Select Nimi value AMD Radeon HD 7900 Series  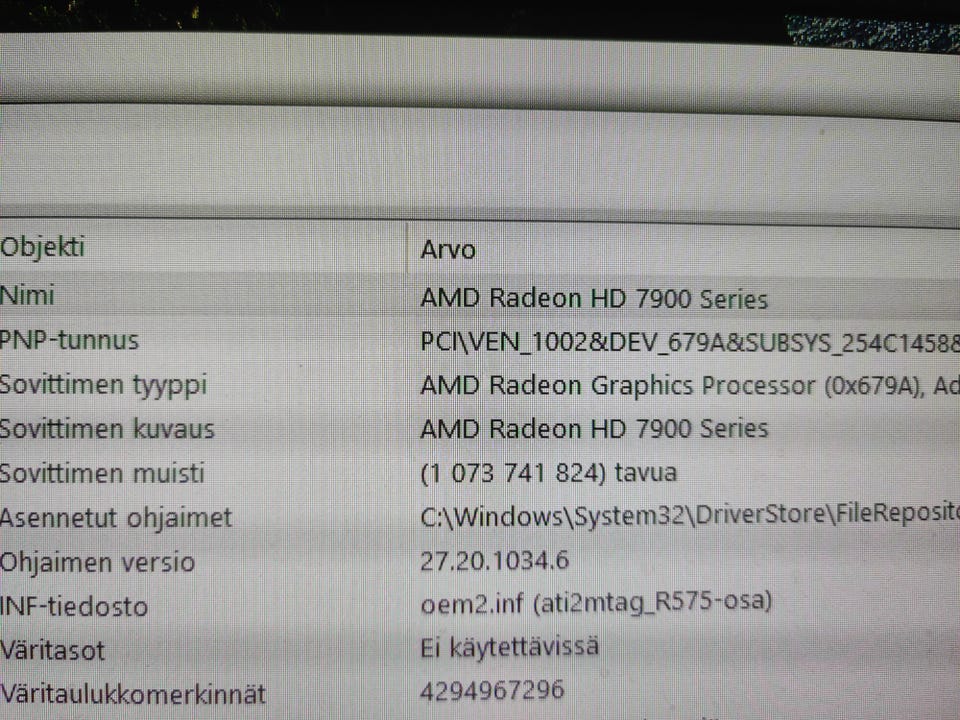[594, 299]
